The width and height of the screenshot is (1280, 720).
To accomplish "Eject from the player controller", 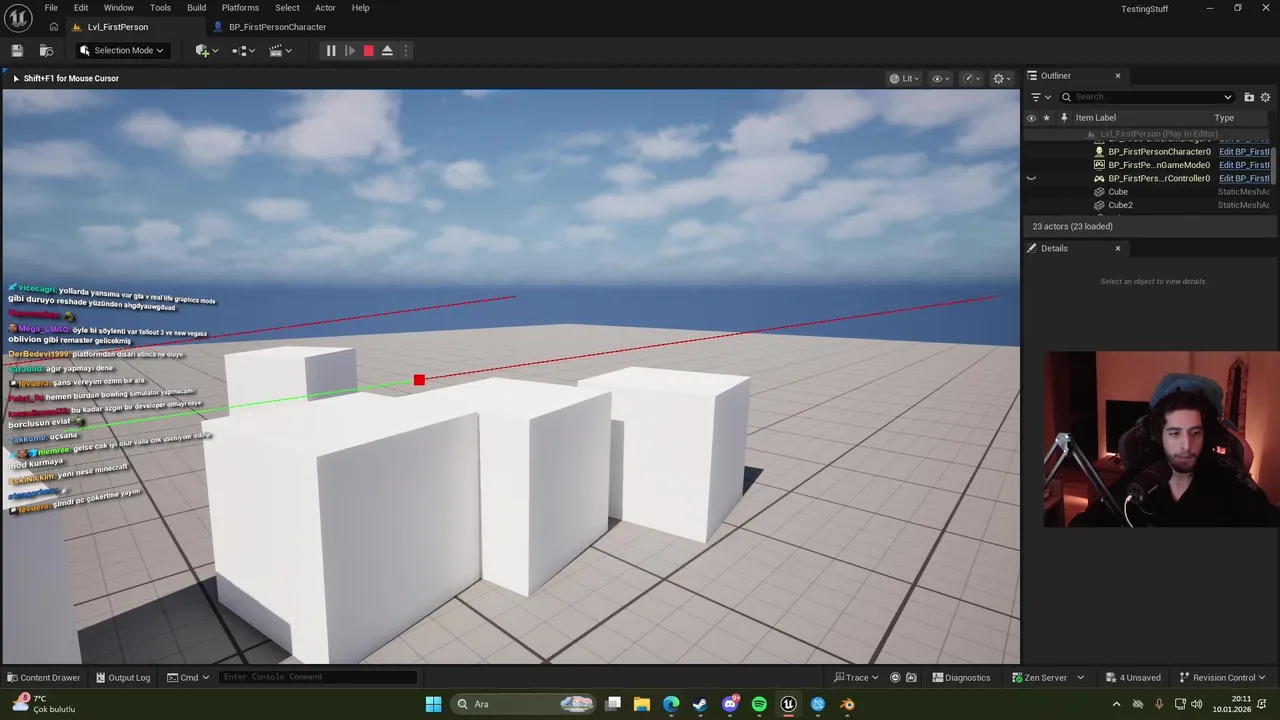I will point(387,51).
